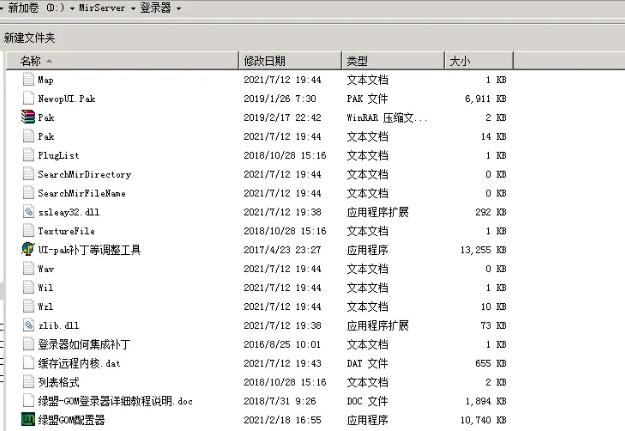This screenshot has height=431, width=625.
Task: Click the SearchMirDirectory file icon
Action: pos(28,174)
